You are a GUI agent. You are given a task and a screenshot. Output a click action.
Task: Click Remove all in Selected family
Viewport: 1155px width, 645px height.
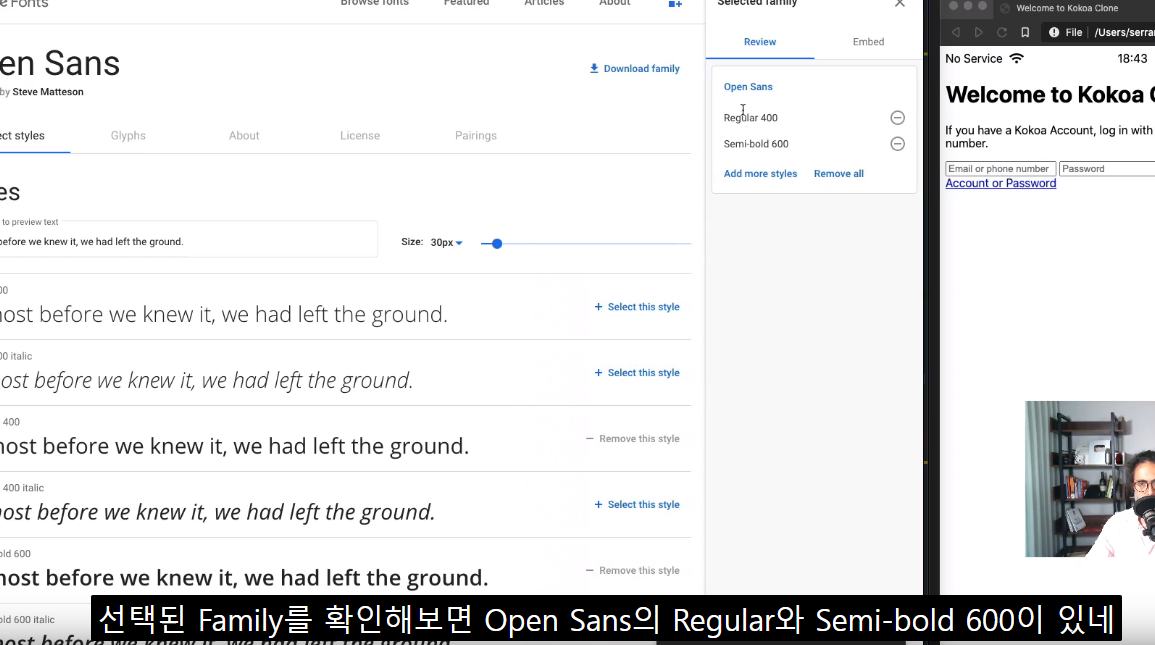tap(838, 174)
